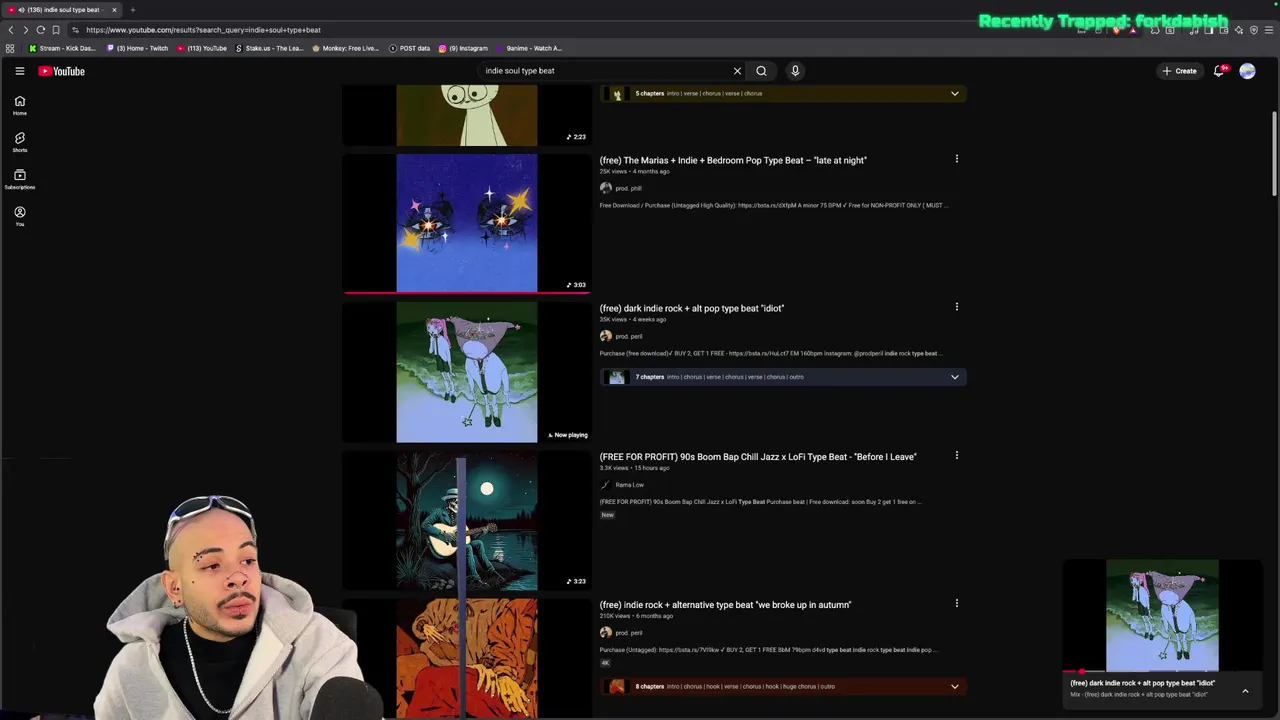Open the orange tiger artwork thumbnail

[x=467, y=658]
